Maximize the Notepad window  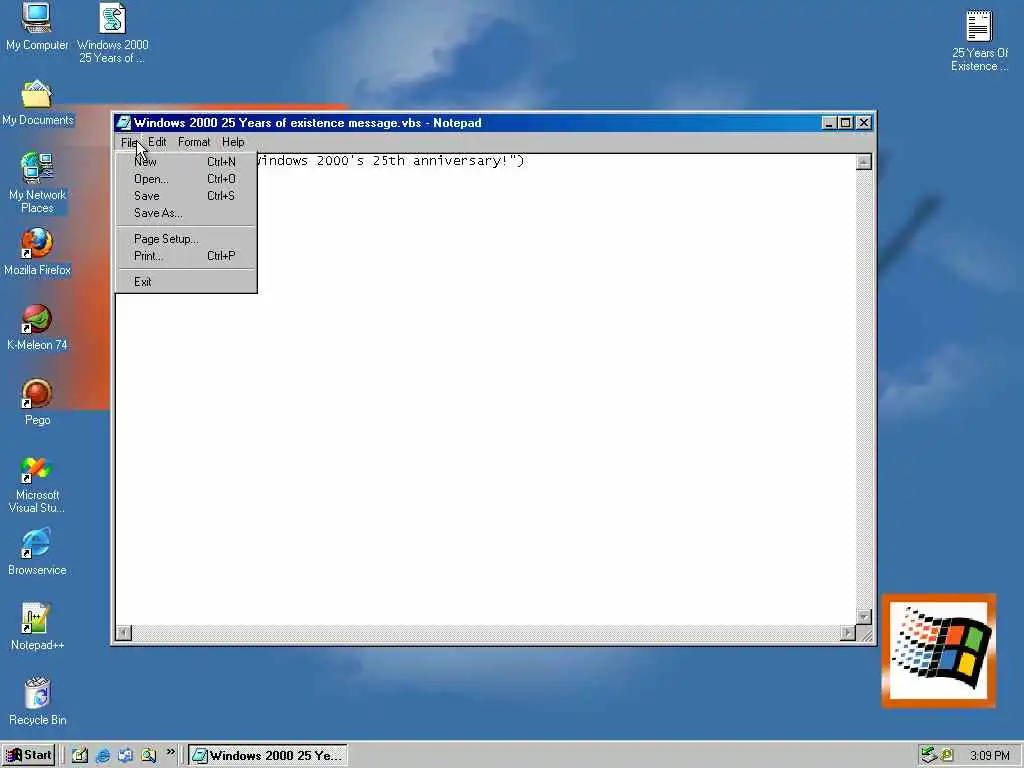[x=846, y=123]
